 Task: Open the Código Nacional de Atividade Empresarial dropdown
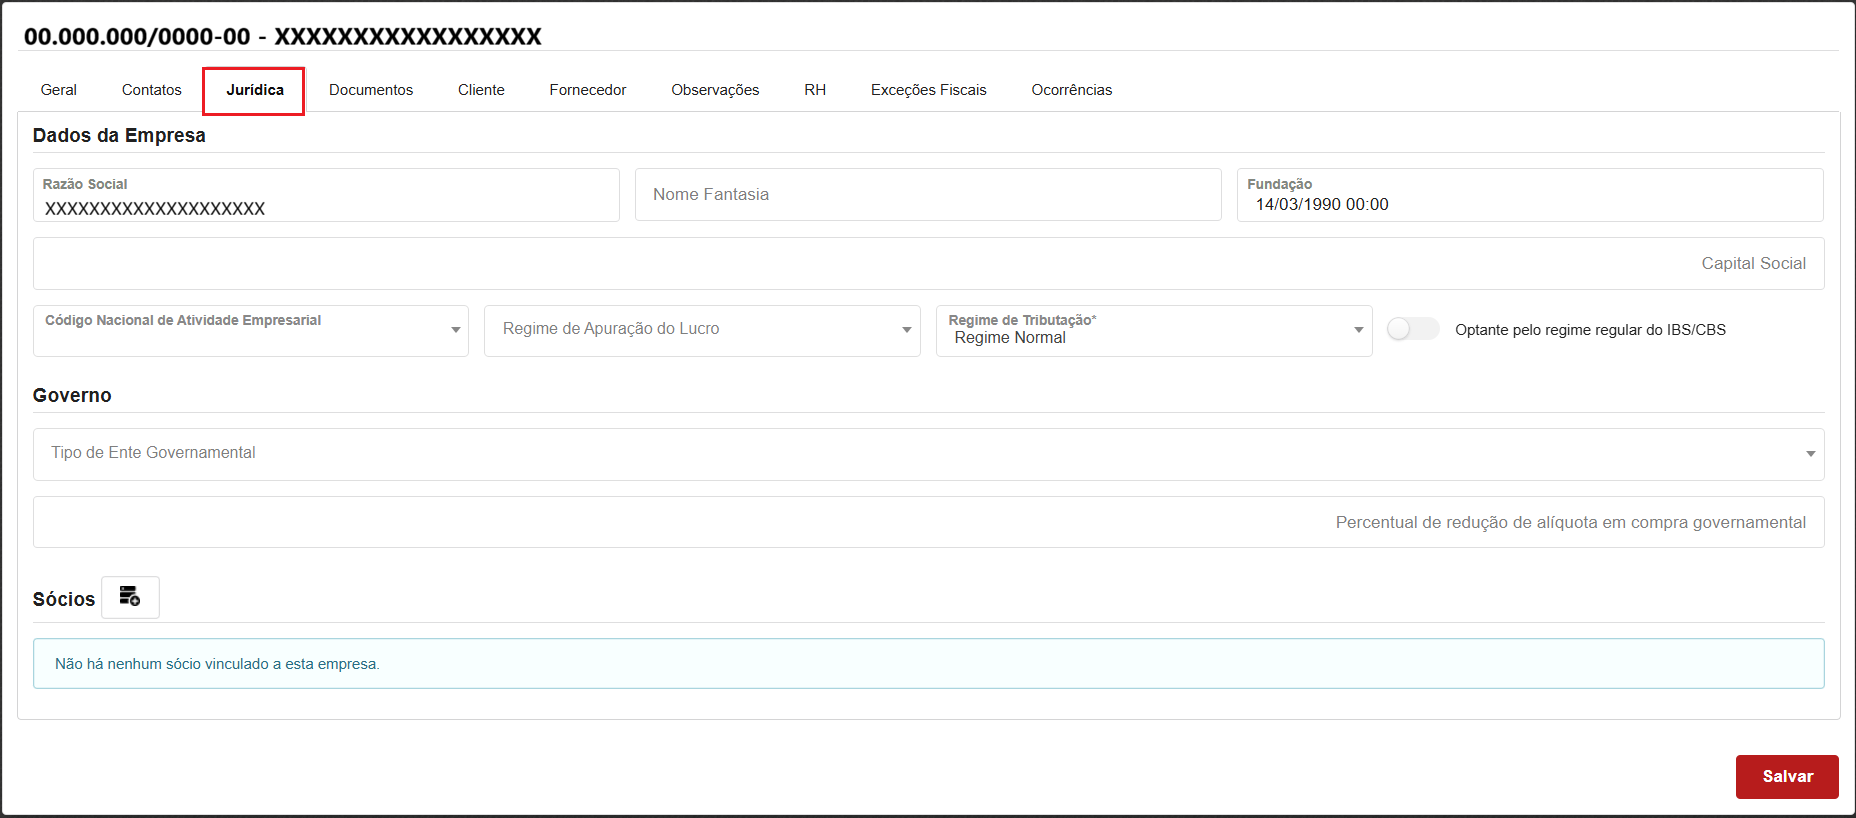(250, 331)
